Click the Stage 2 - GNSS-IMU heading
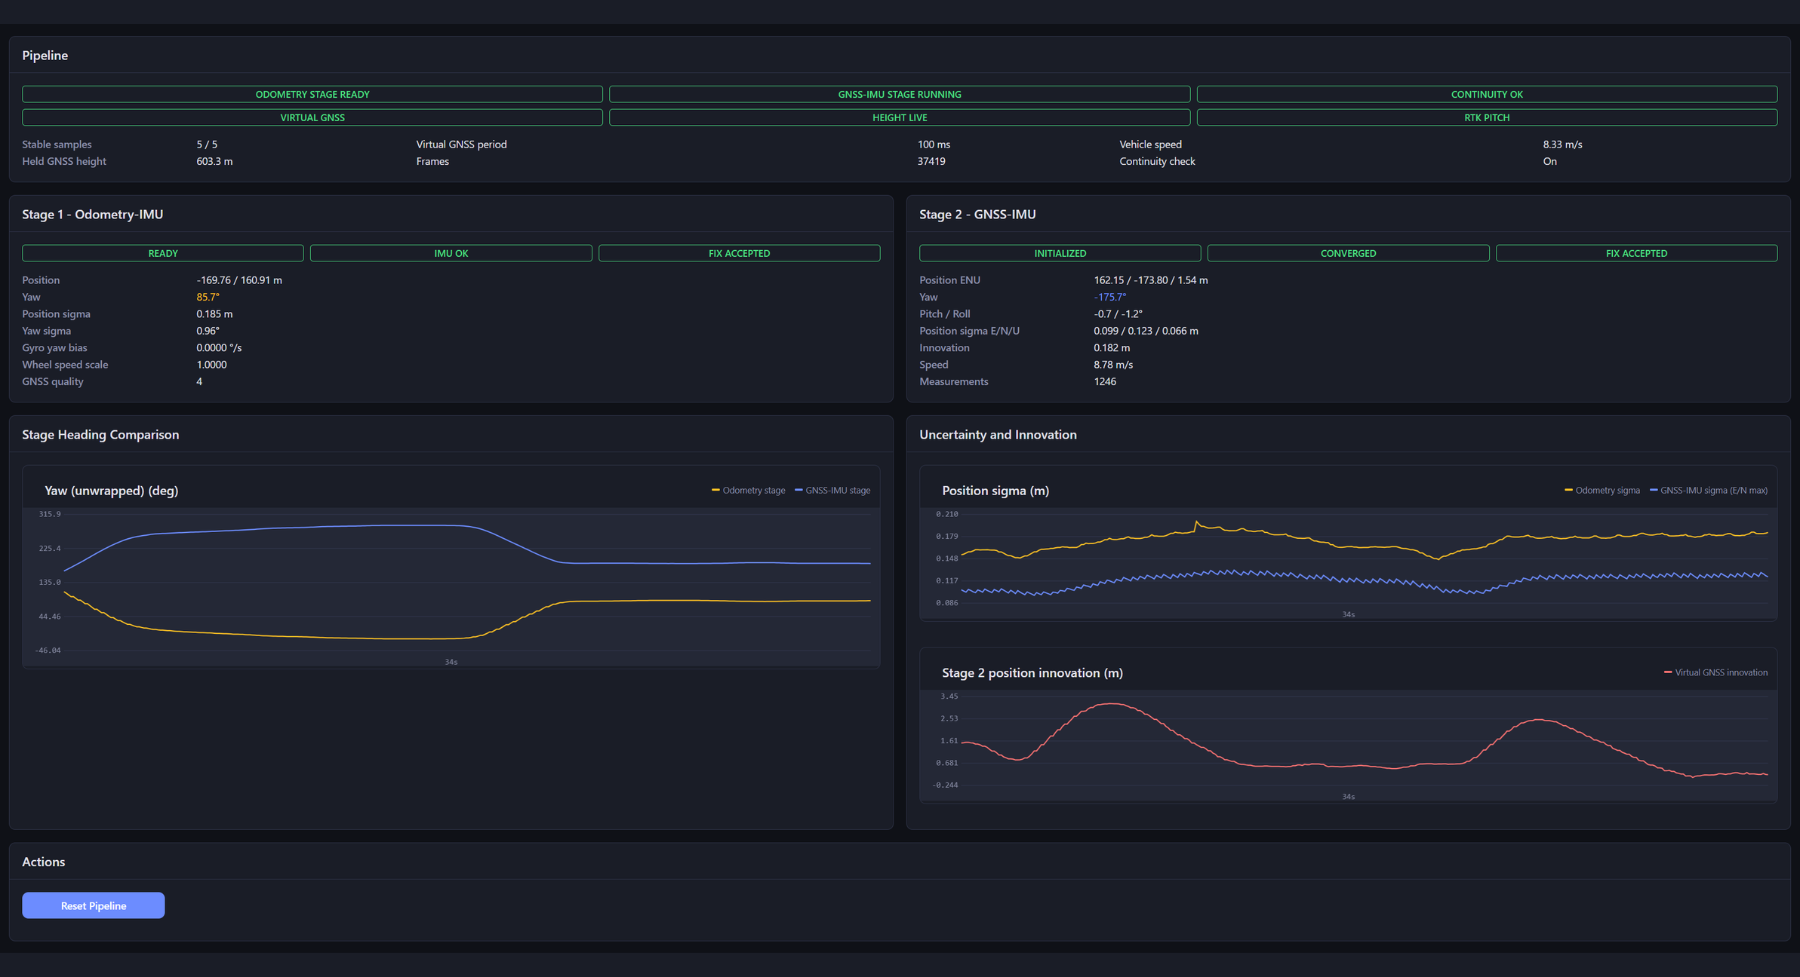 (x=978, y=214)
